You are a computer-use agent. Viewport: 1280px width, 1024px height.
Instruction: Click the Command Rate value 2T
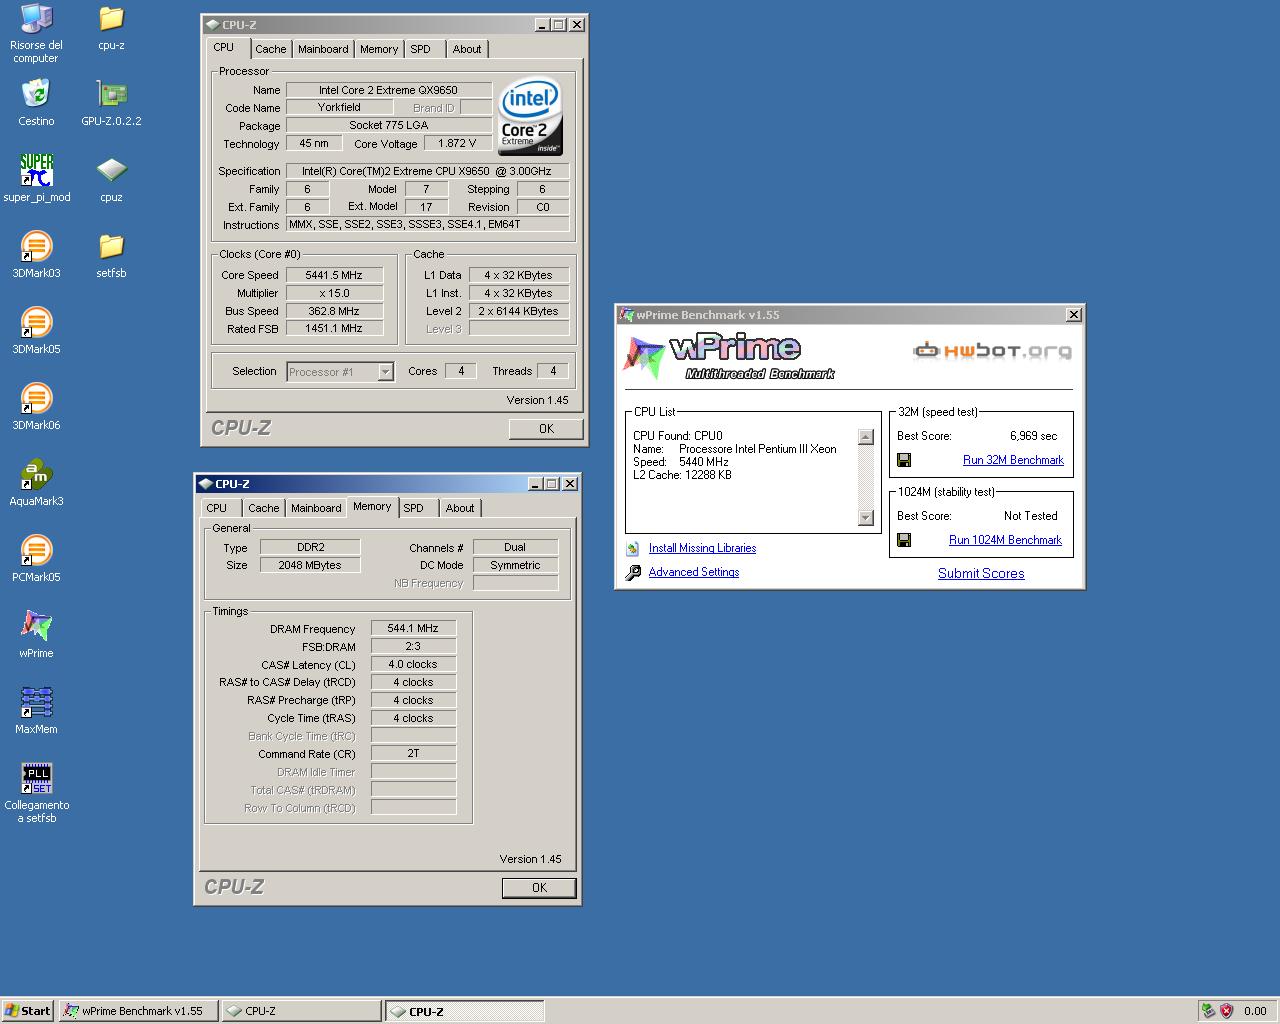[x=413, y=753]
